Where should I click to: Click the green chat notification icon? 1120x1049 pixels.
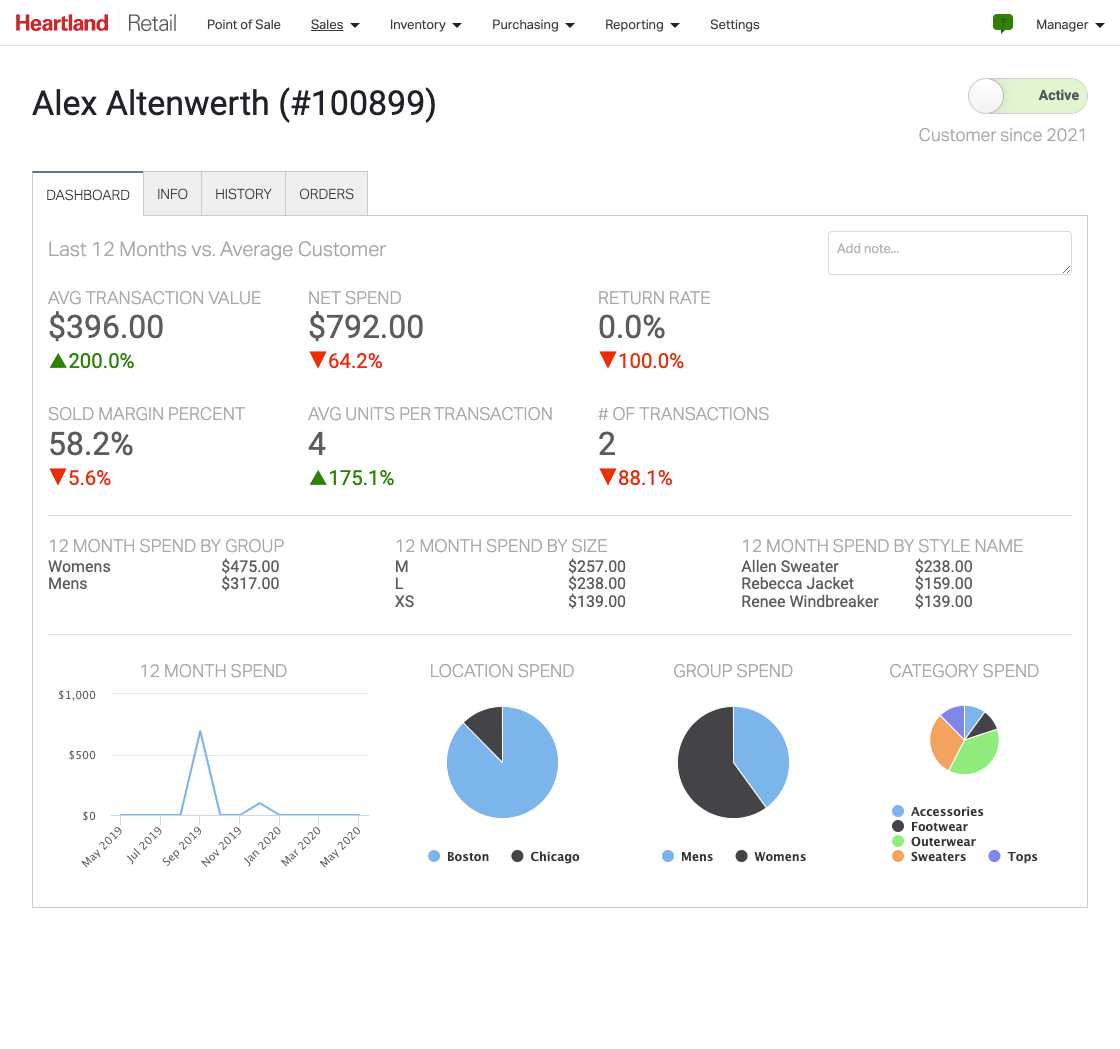pyautogui.click(x=1002, y=23)
